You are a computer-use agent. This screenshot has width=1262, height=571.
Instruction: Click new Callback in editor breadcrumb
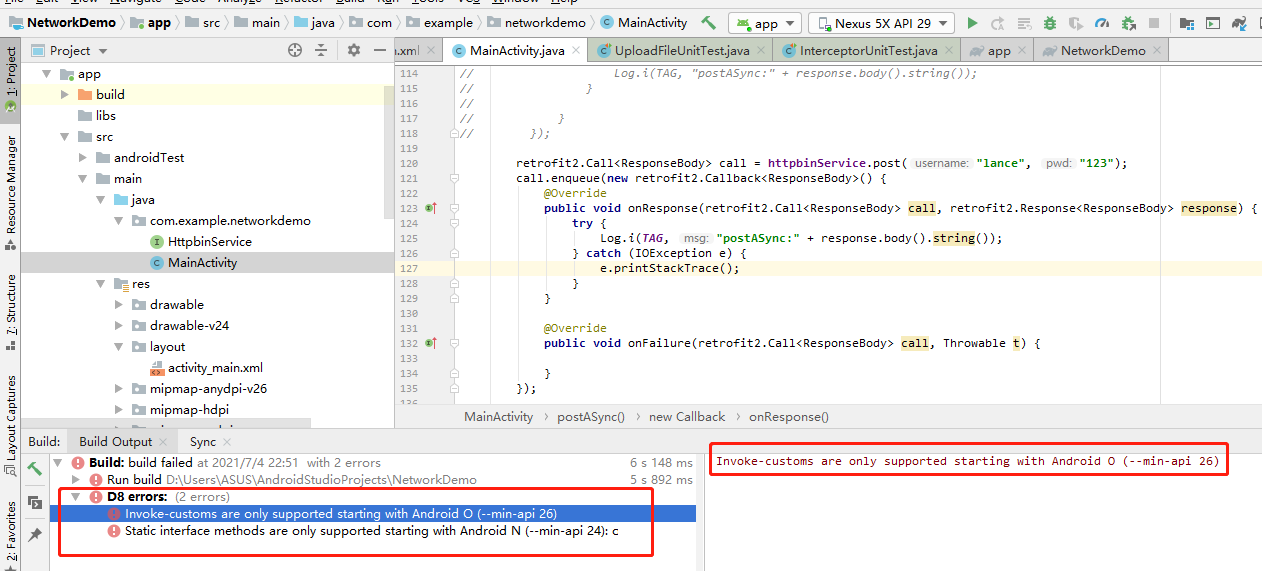[x=687, y=417]
